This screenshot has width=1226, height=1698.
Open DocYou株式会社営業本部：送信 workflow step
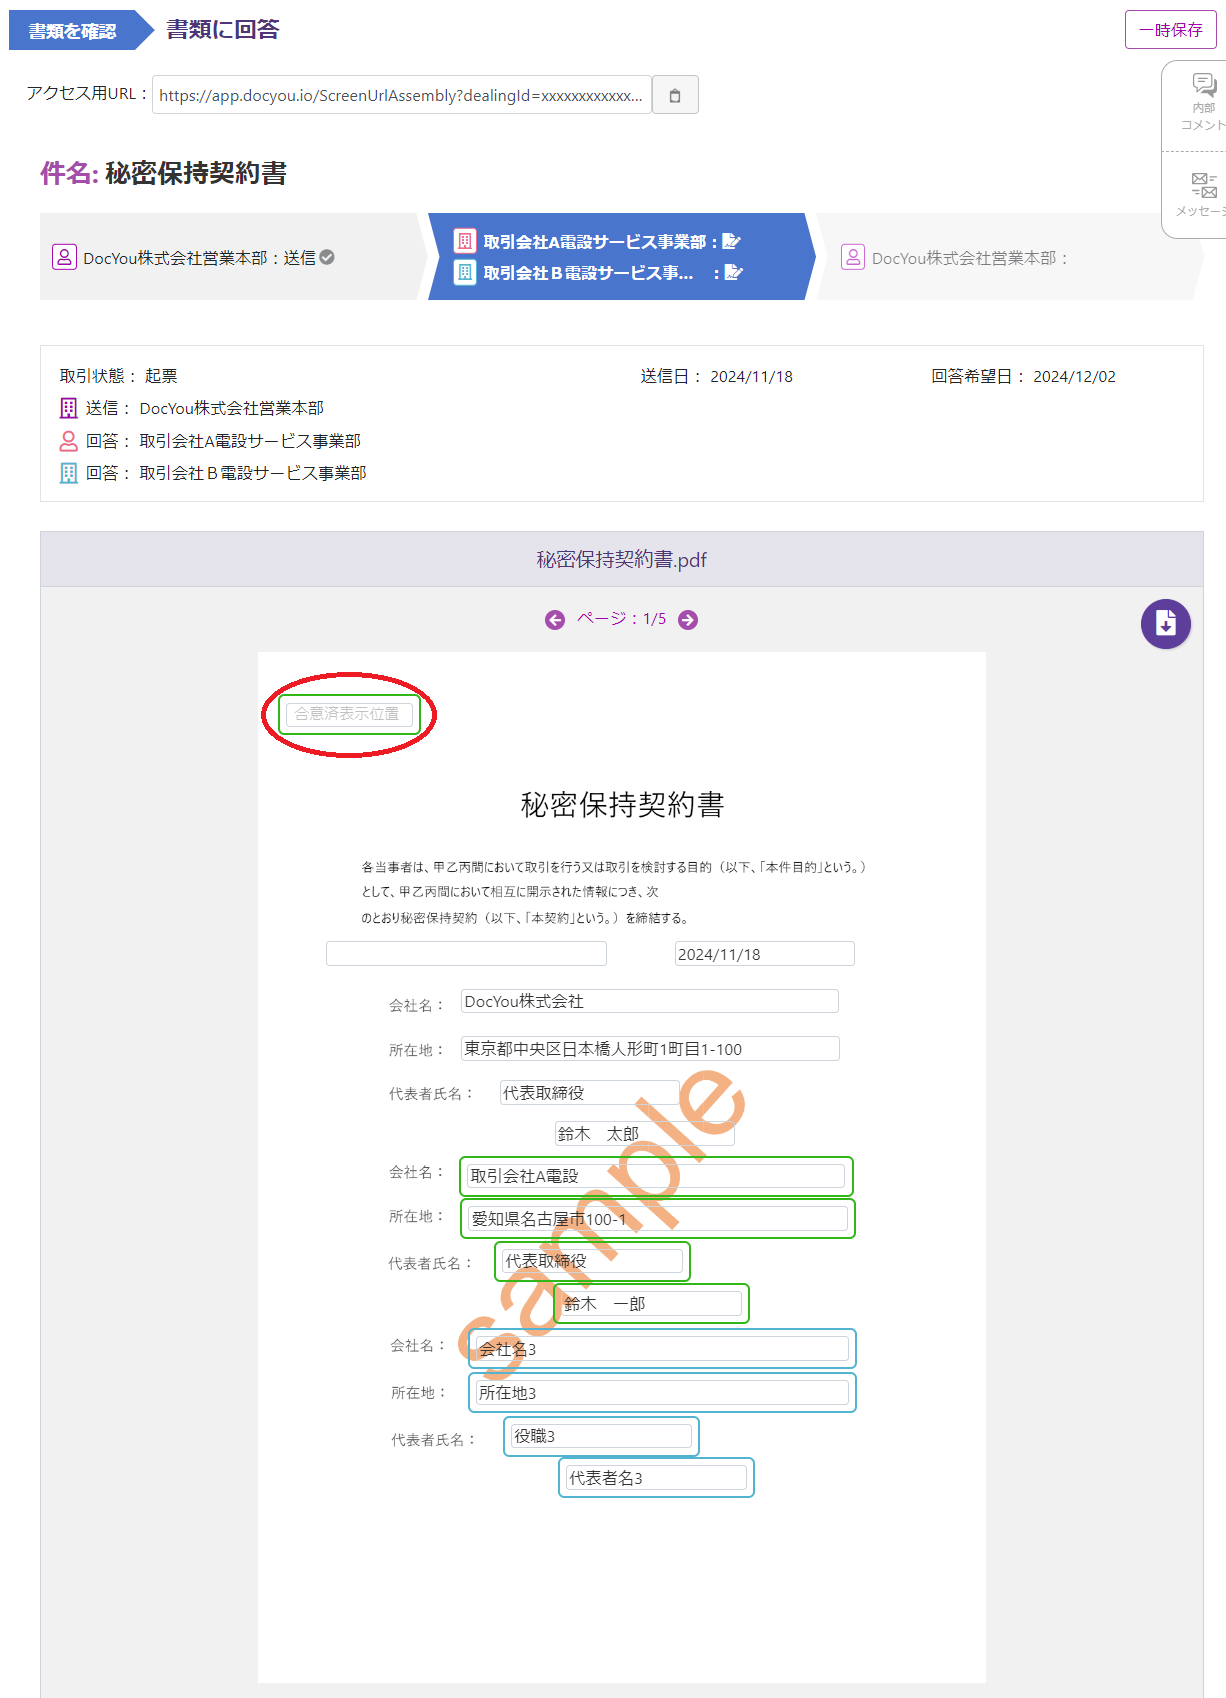click(x=232, y=257)
